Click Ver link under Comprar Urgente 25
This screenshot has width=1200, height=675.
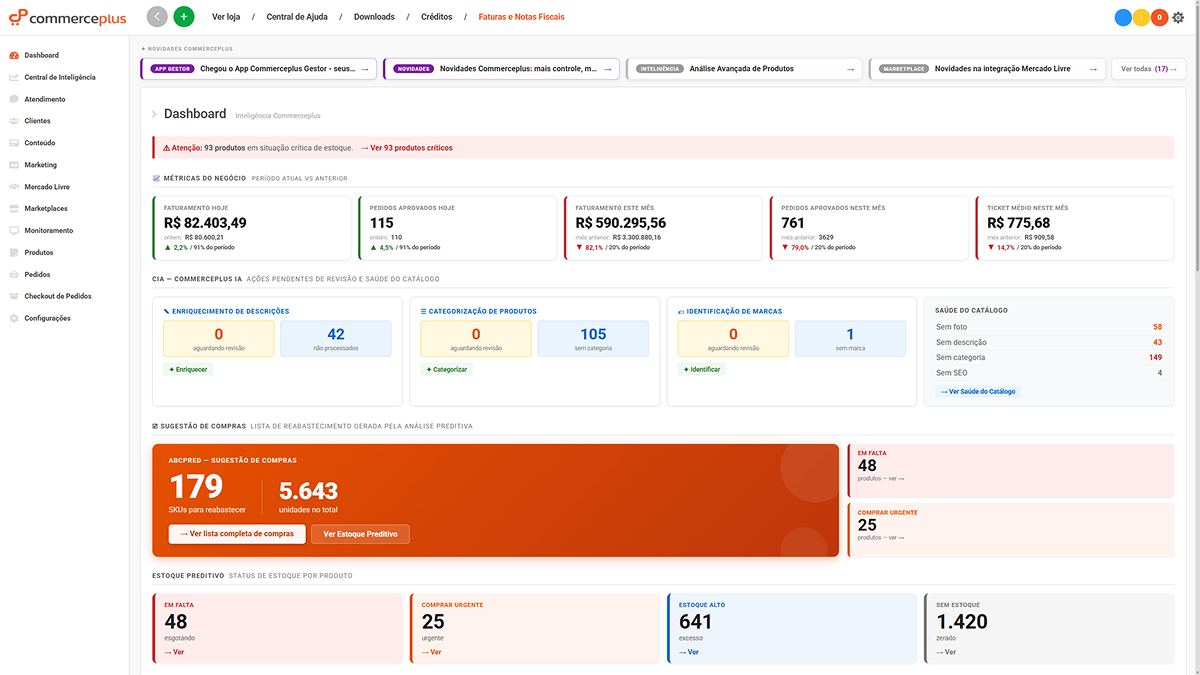(432, 652)
